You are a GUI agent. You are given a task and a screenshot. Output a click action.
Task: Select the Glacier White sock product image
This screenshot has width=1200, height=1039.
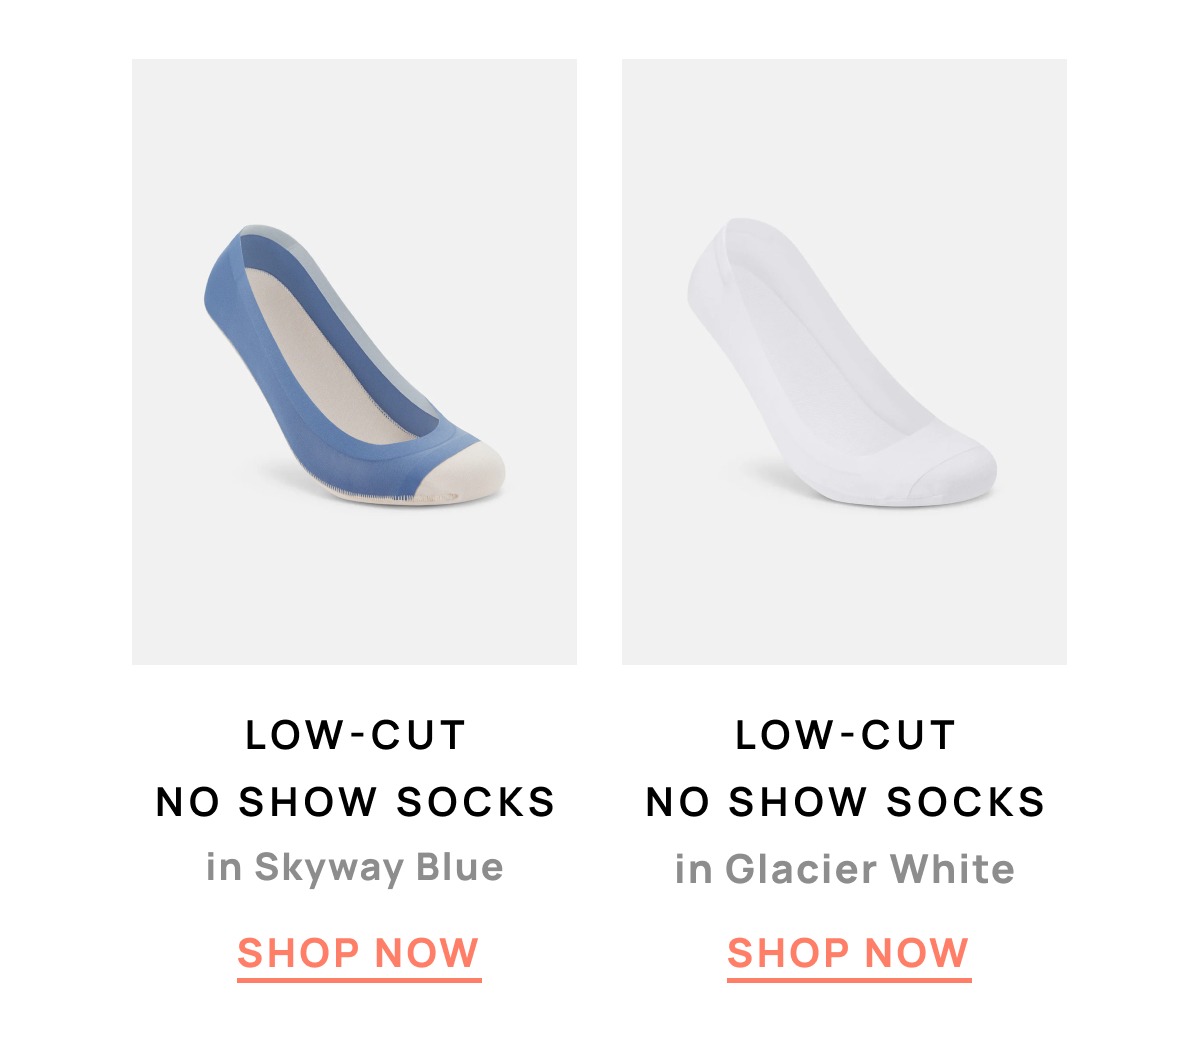point(844,362)
